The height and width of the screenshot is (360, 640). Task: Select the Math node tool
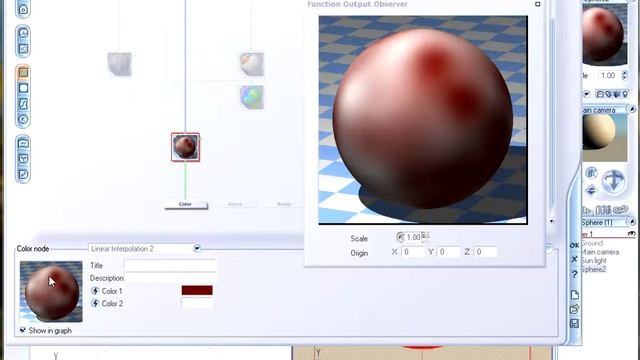[x=23, y=174]
